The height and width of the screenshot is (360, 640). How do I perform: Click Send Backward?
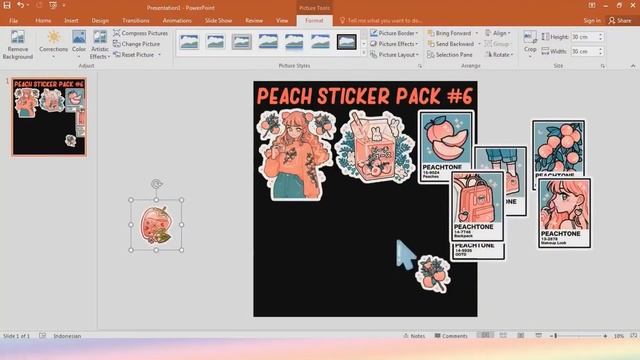click(451, 44)
